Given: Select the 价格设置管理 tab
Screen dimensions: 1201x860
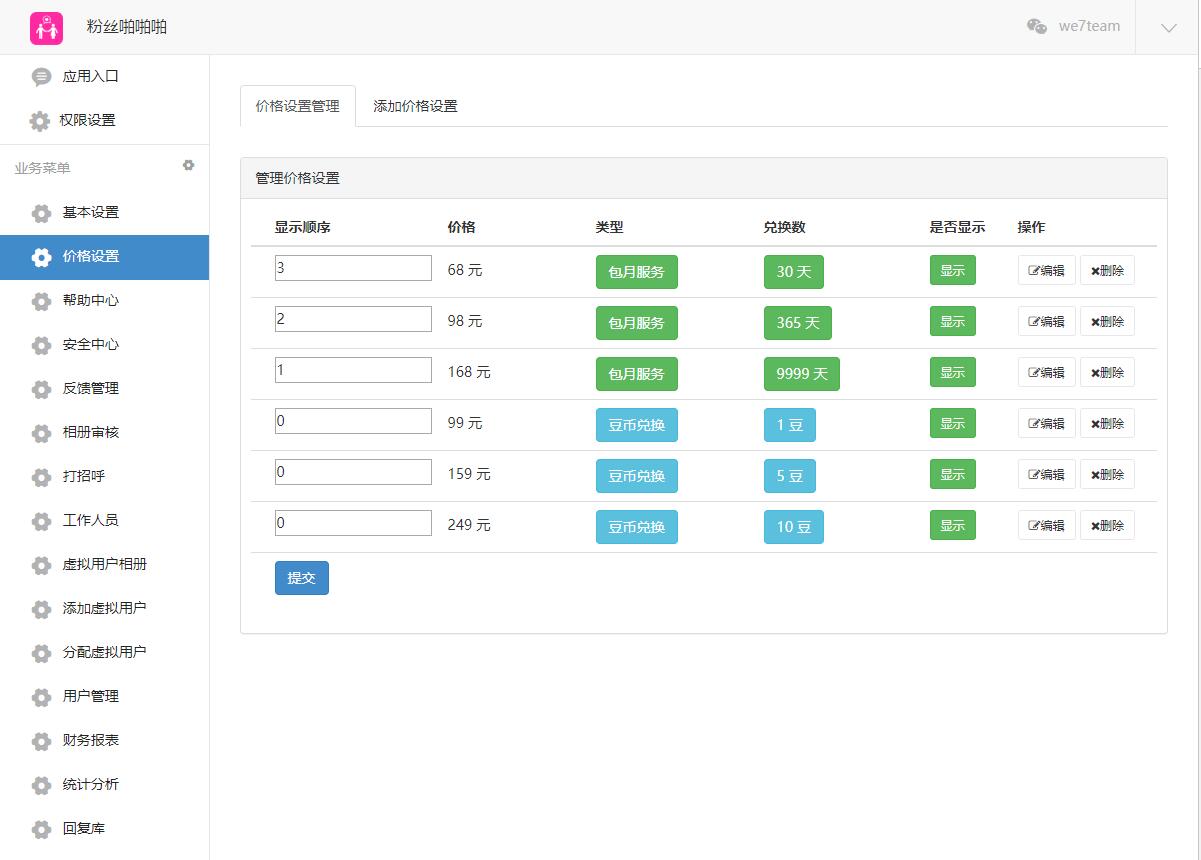Looking at the screenshot, I should (297, 106).
